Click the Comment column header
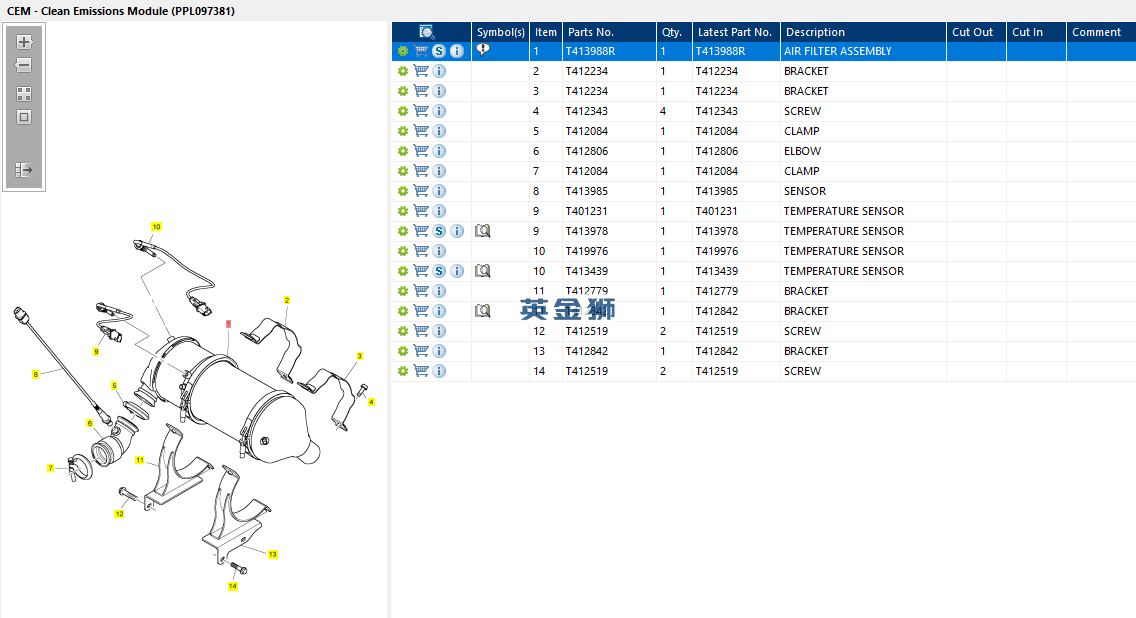The height and width of the screenshot is (618, 1136). point(1100,32)
